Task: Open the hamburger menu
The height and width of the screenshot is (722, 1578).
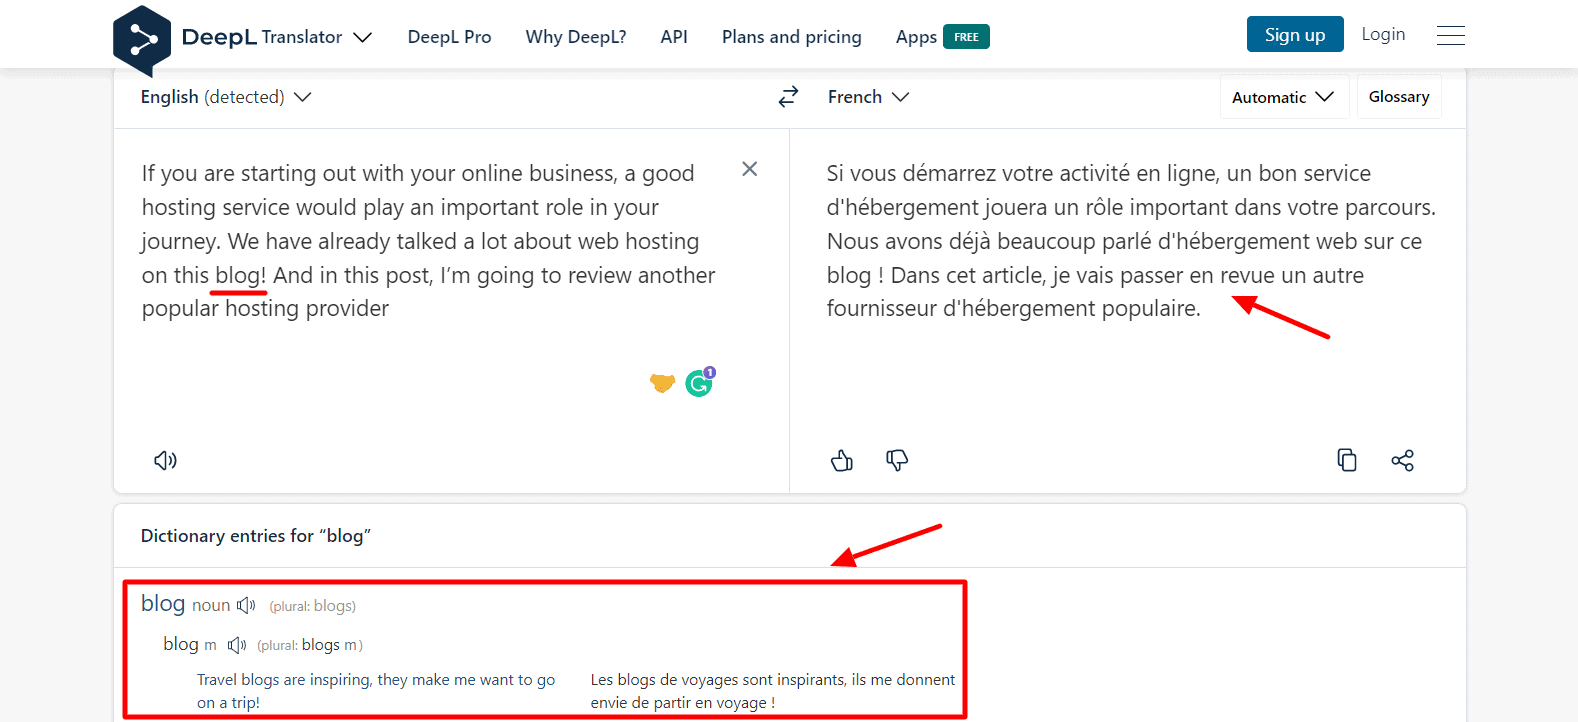Action: pos(1450,36)
